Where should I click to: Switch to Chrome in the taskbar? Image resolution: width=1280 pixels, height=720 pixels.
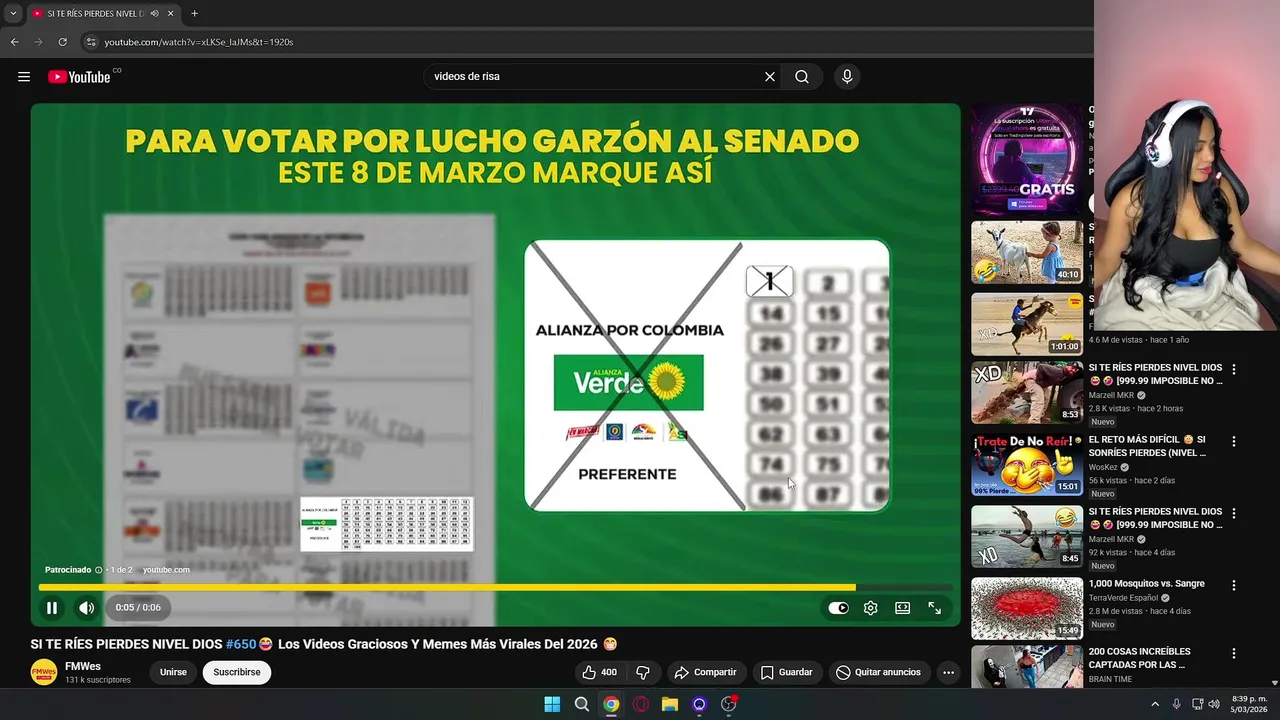[611, 704]
